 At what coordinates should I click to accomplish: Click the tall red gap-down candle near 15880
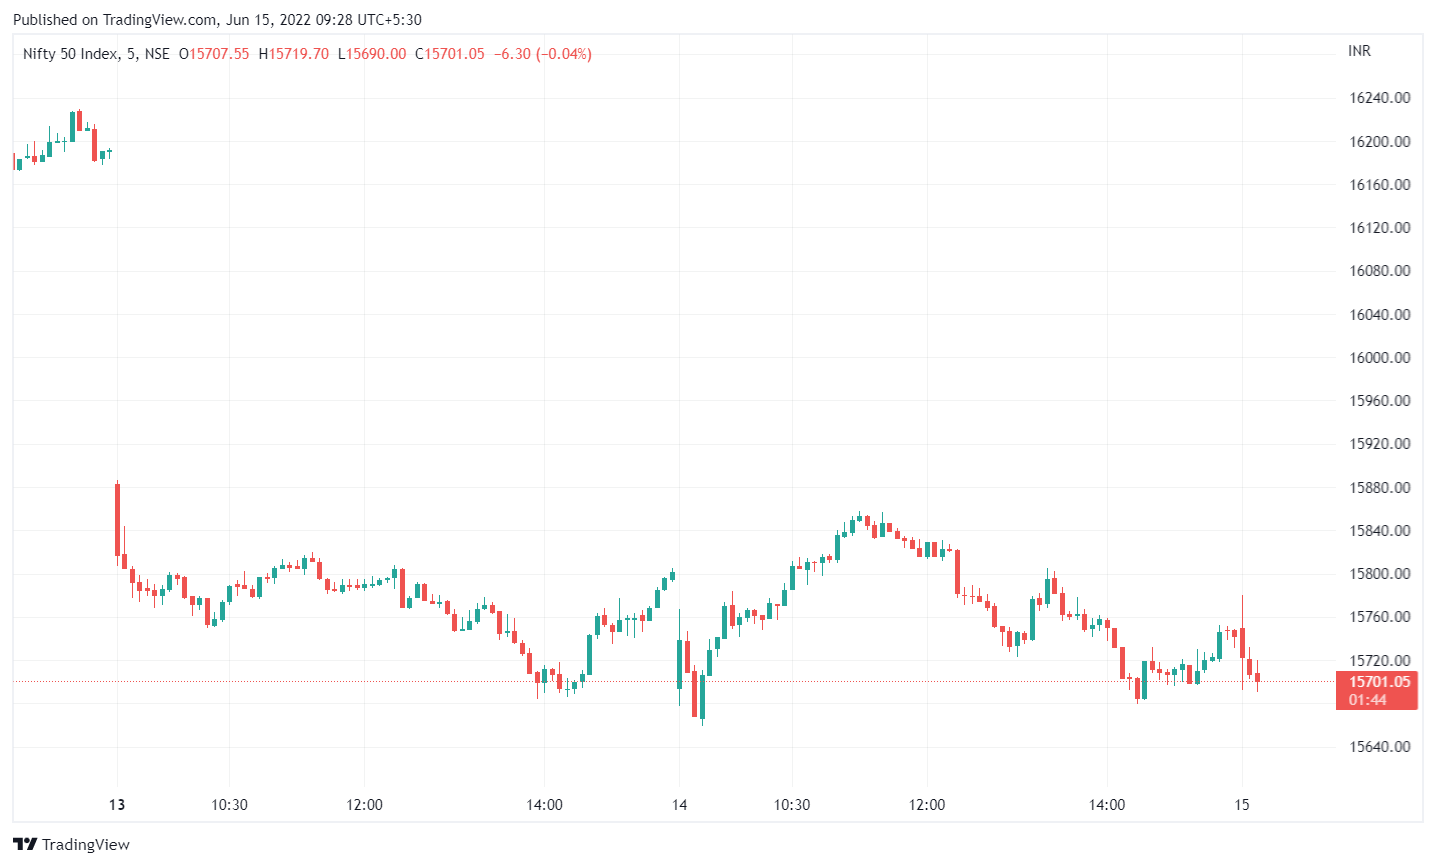coord(117,518)
